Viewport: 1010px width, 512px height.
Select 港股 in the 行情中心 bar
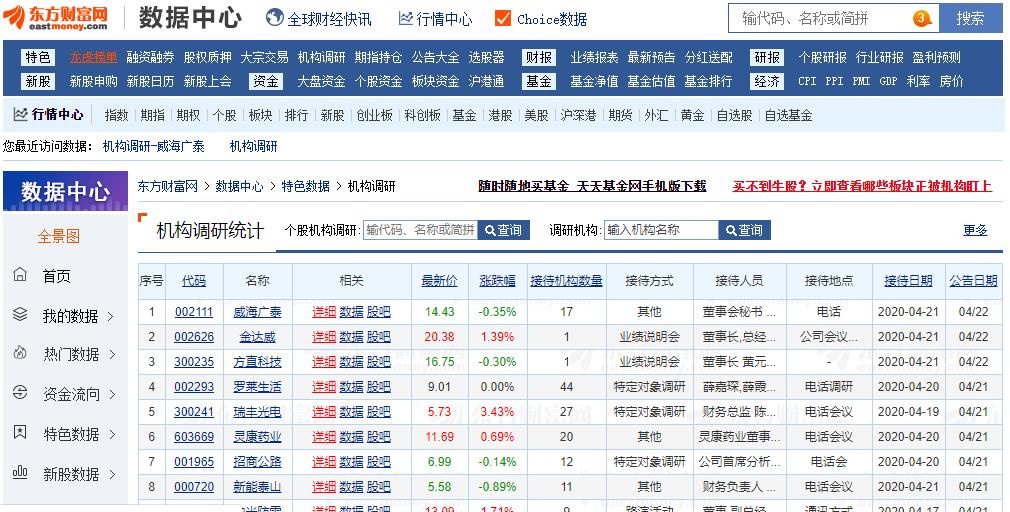[500, 115]
